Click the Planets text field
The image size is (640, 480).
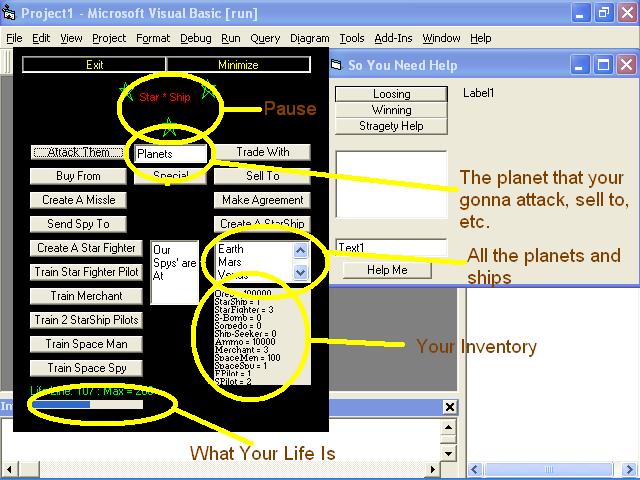point(171,154)
